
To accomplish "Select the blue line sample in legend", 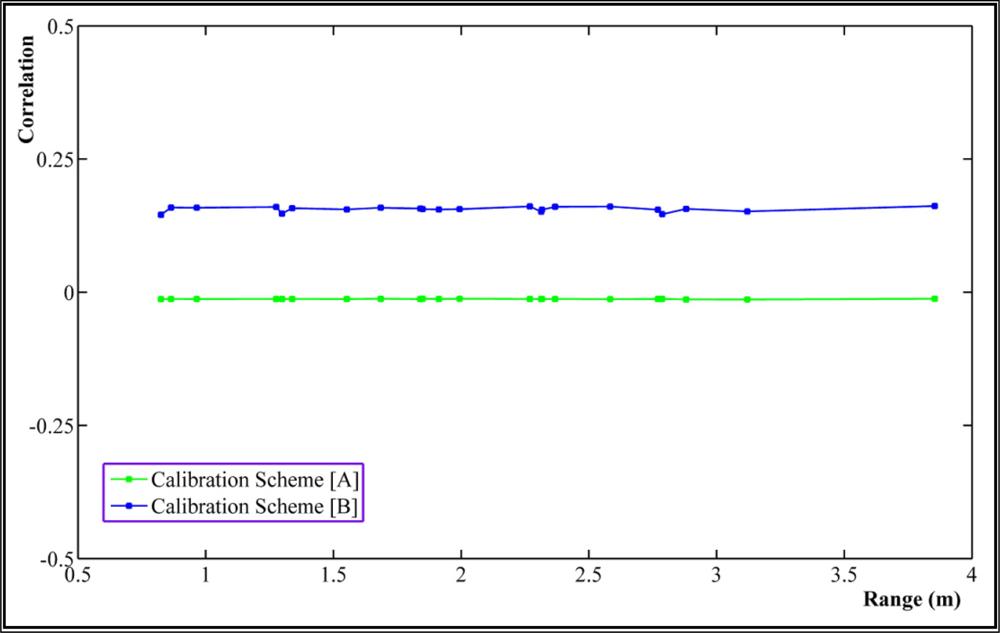I will [128, 506].
